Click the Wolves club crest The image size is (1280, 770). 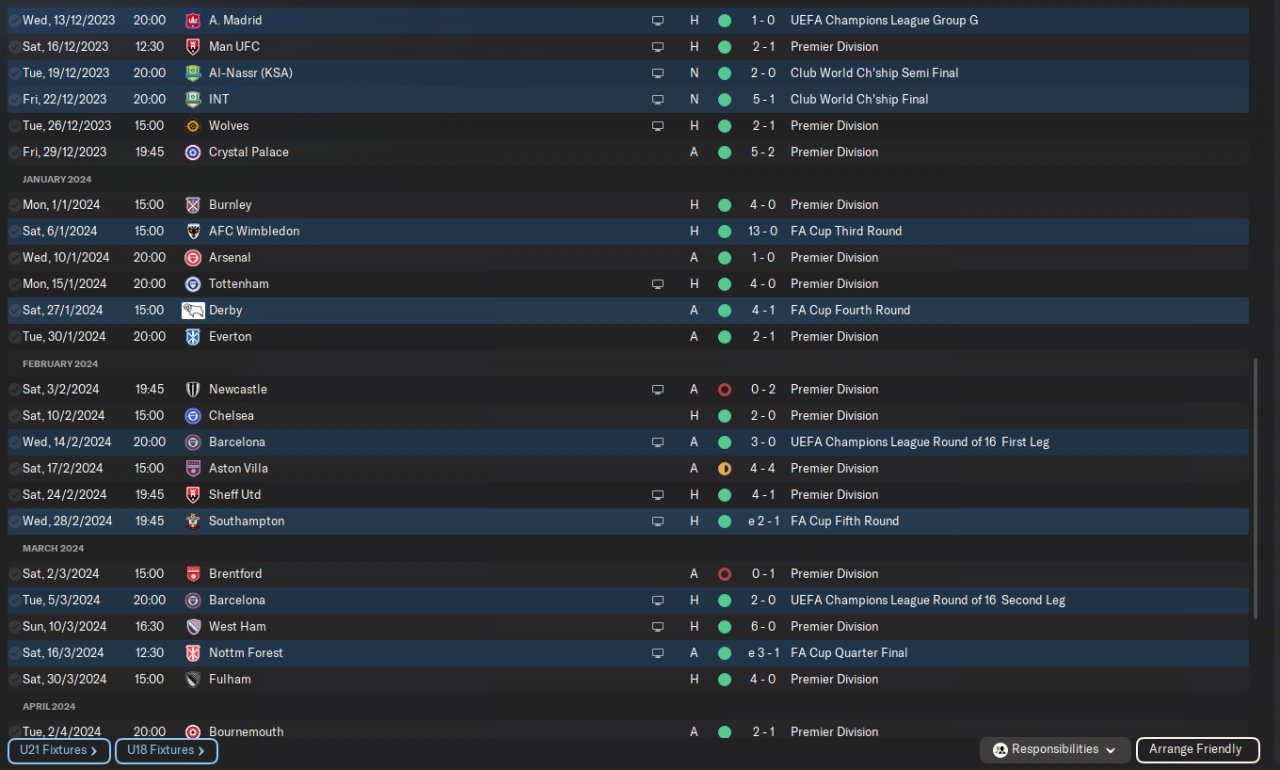pyautogui.click(x=193, y=126)
